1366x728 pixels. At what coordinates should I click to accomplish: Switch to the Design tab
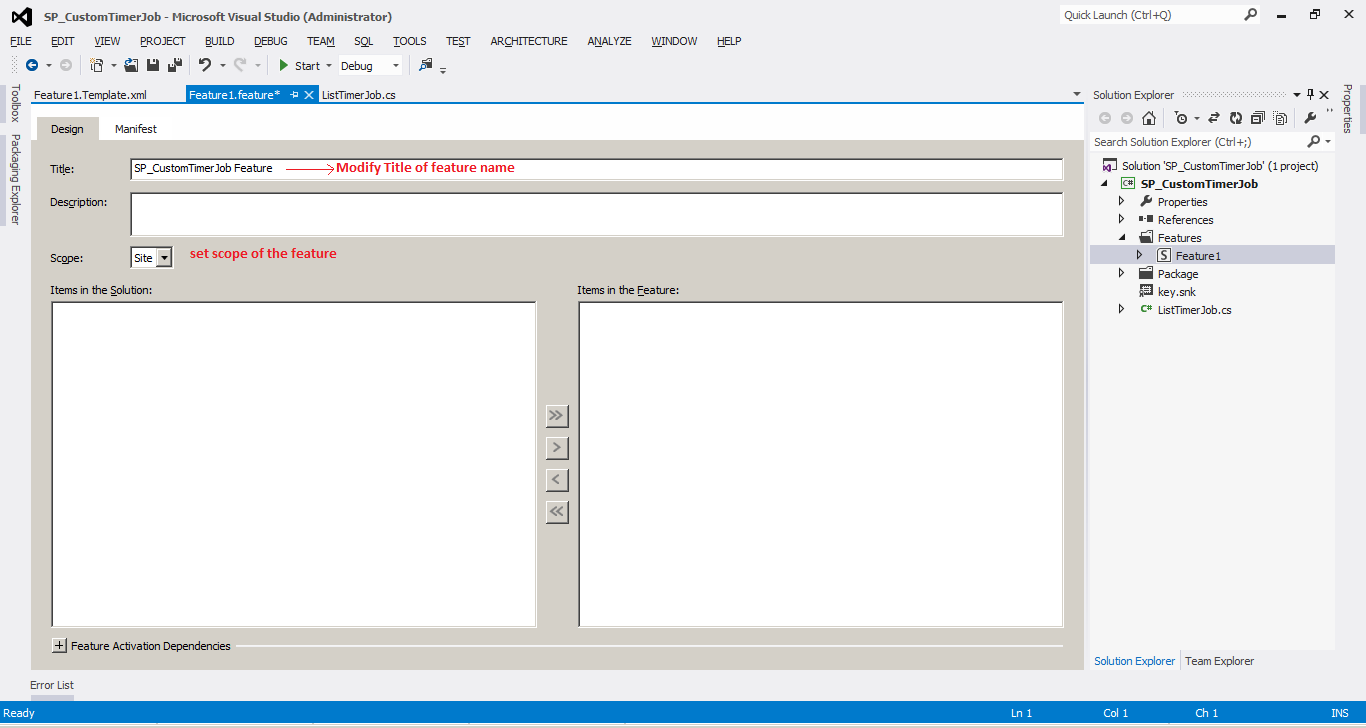pos(67,129)
